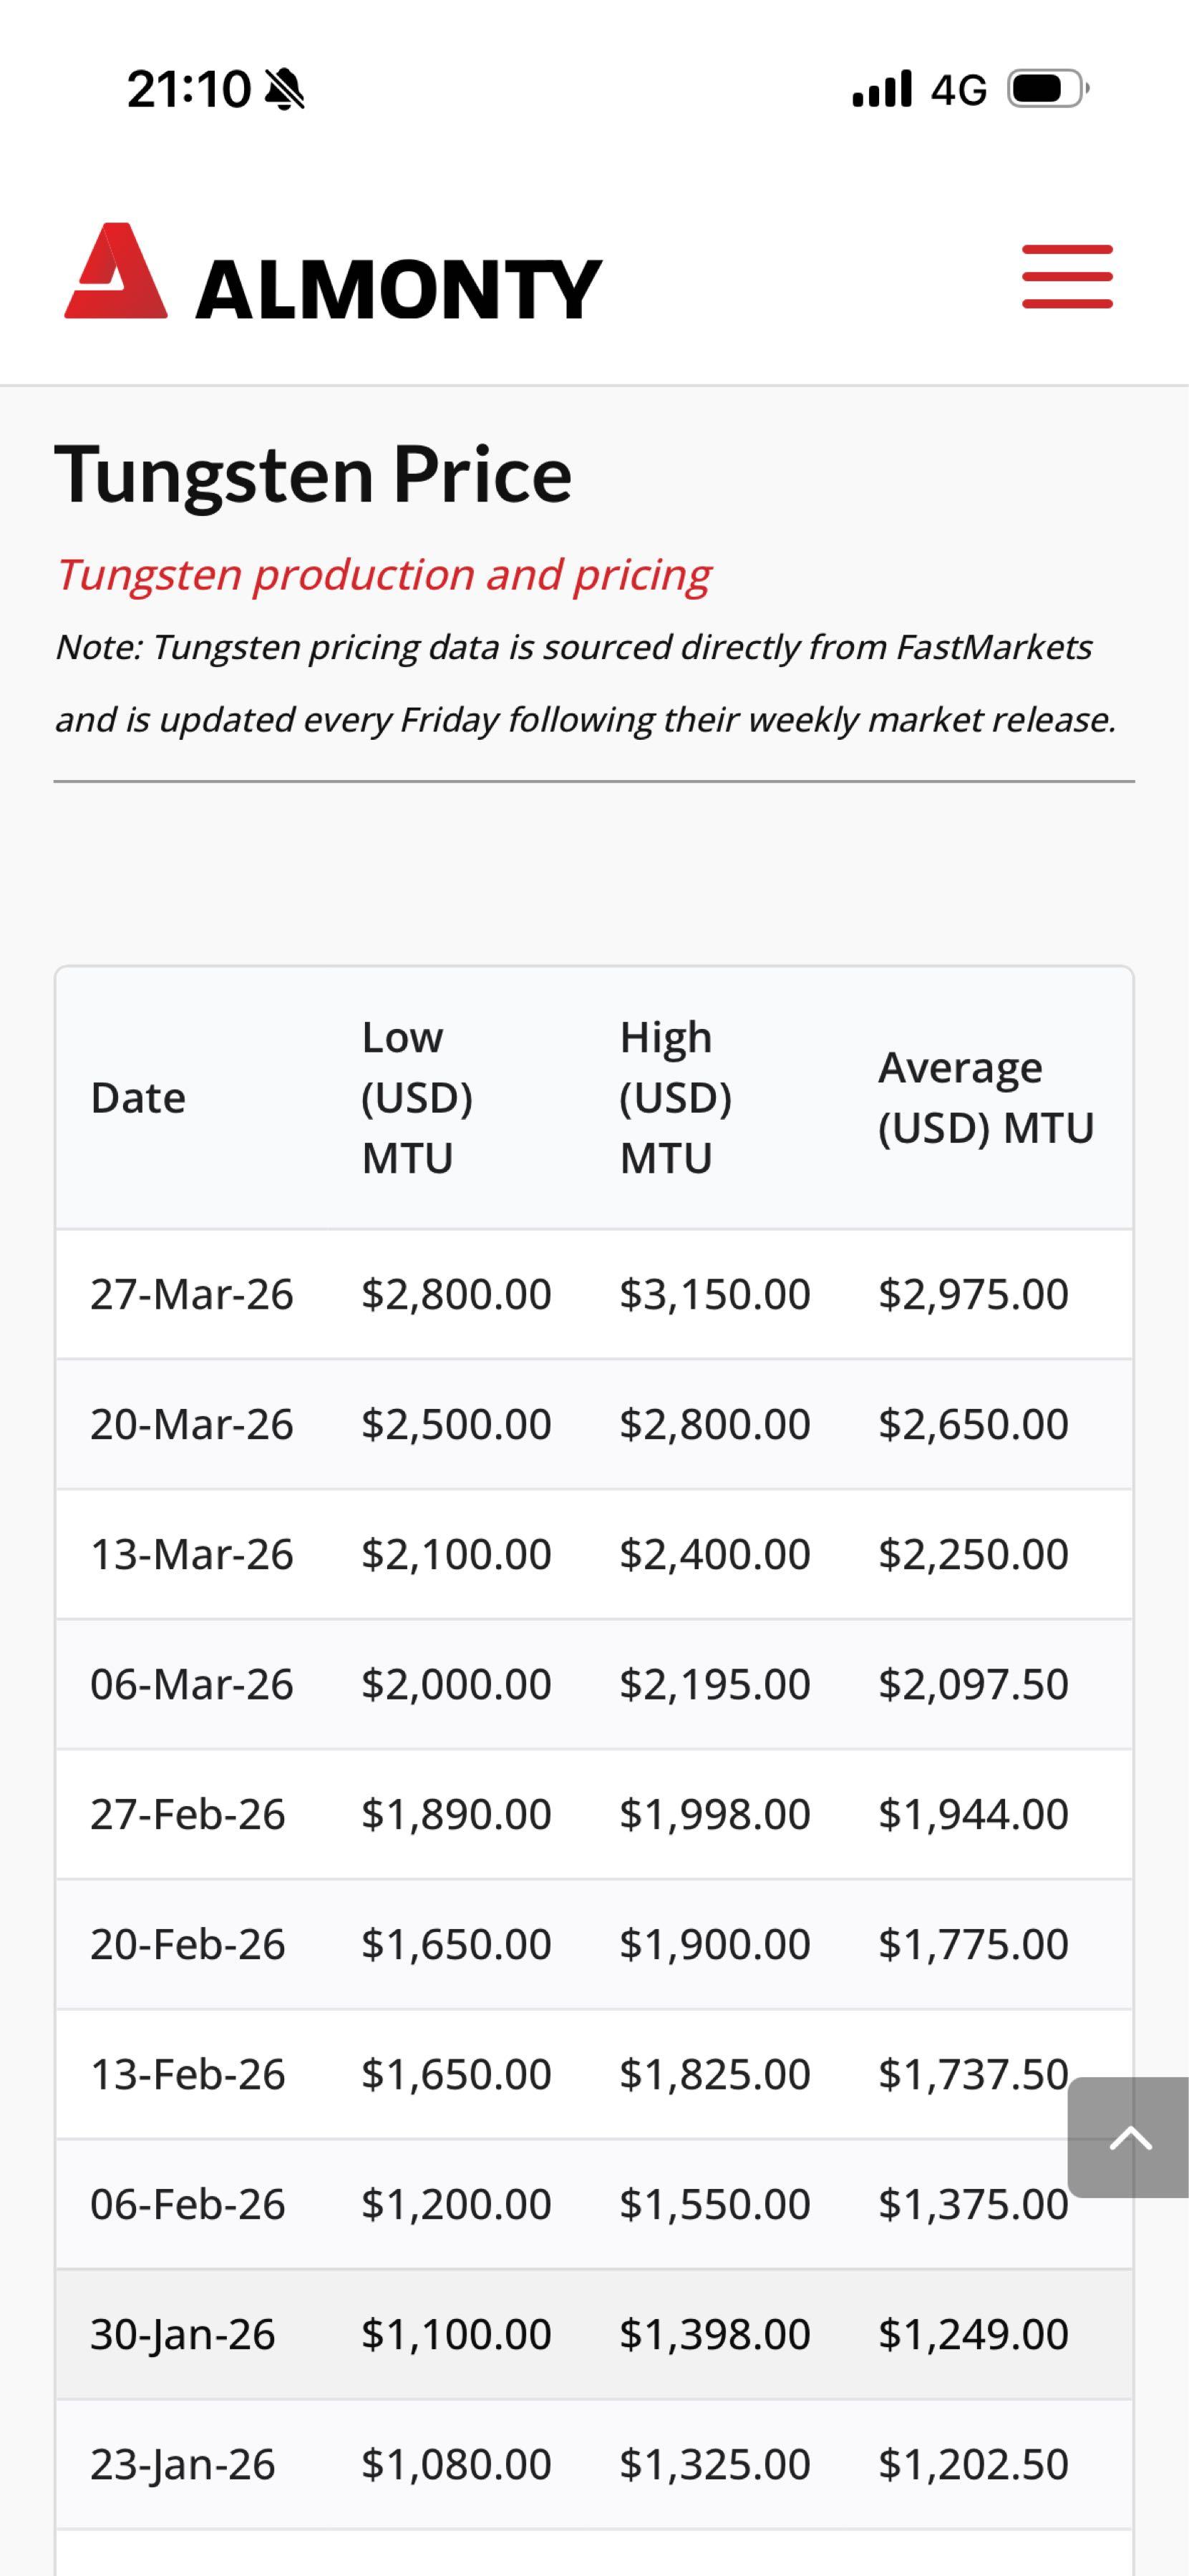Screen dimensions: 1189x2576
Task: Tap the battery status icon
Action: pyautogui.click(x=1047, y=89)
